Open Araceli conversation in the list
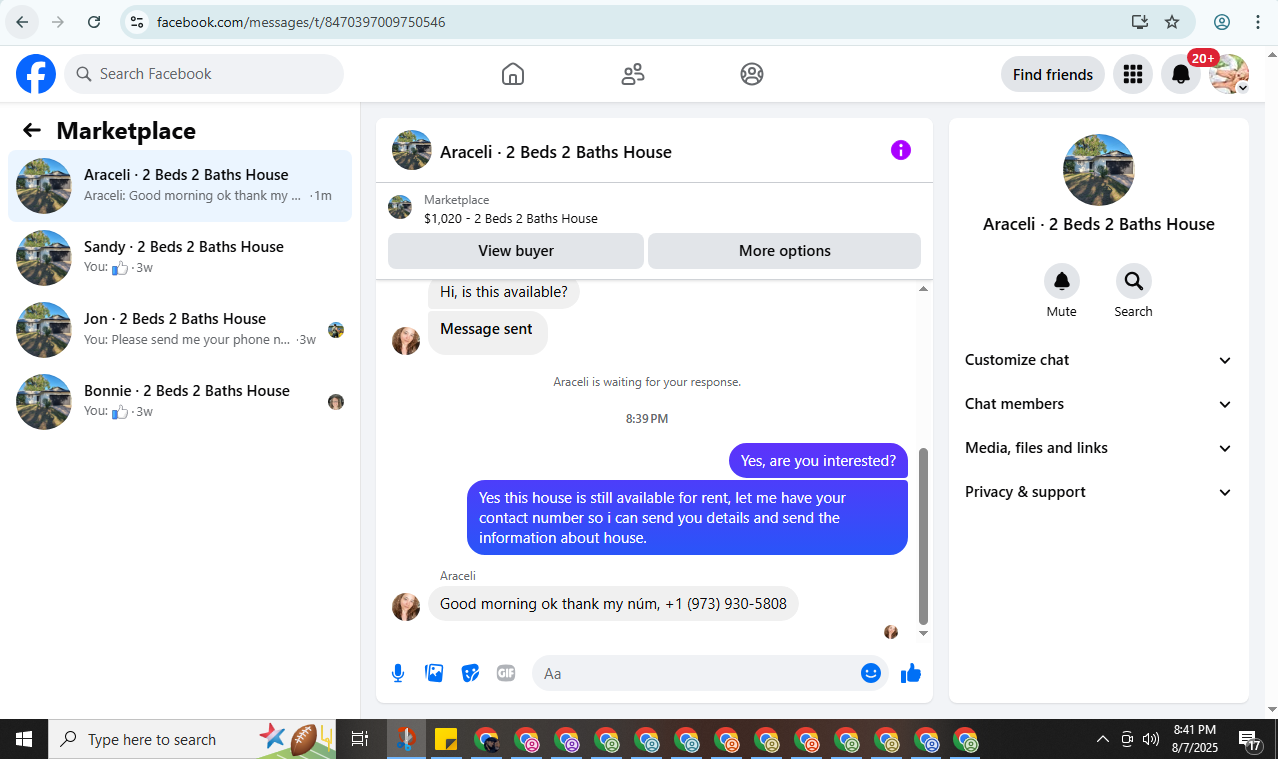 (180, 186)
